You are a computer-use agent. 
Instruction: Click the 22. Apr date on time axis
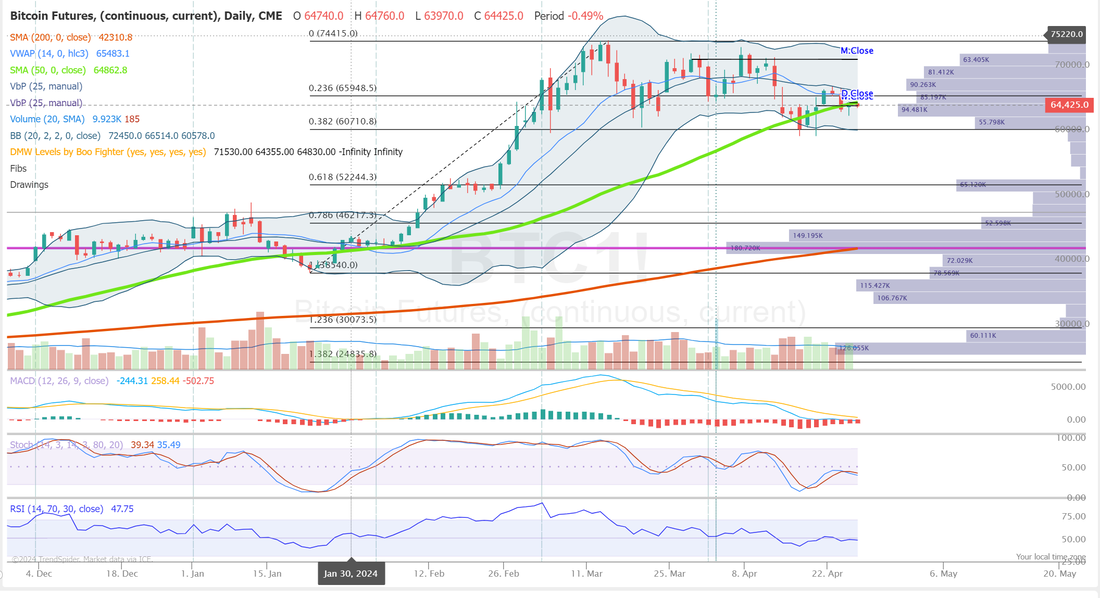(826, 573)
